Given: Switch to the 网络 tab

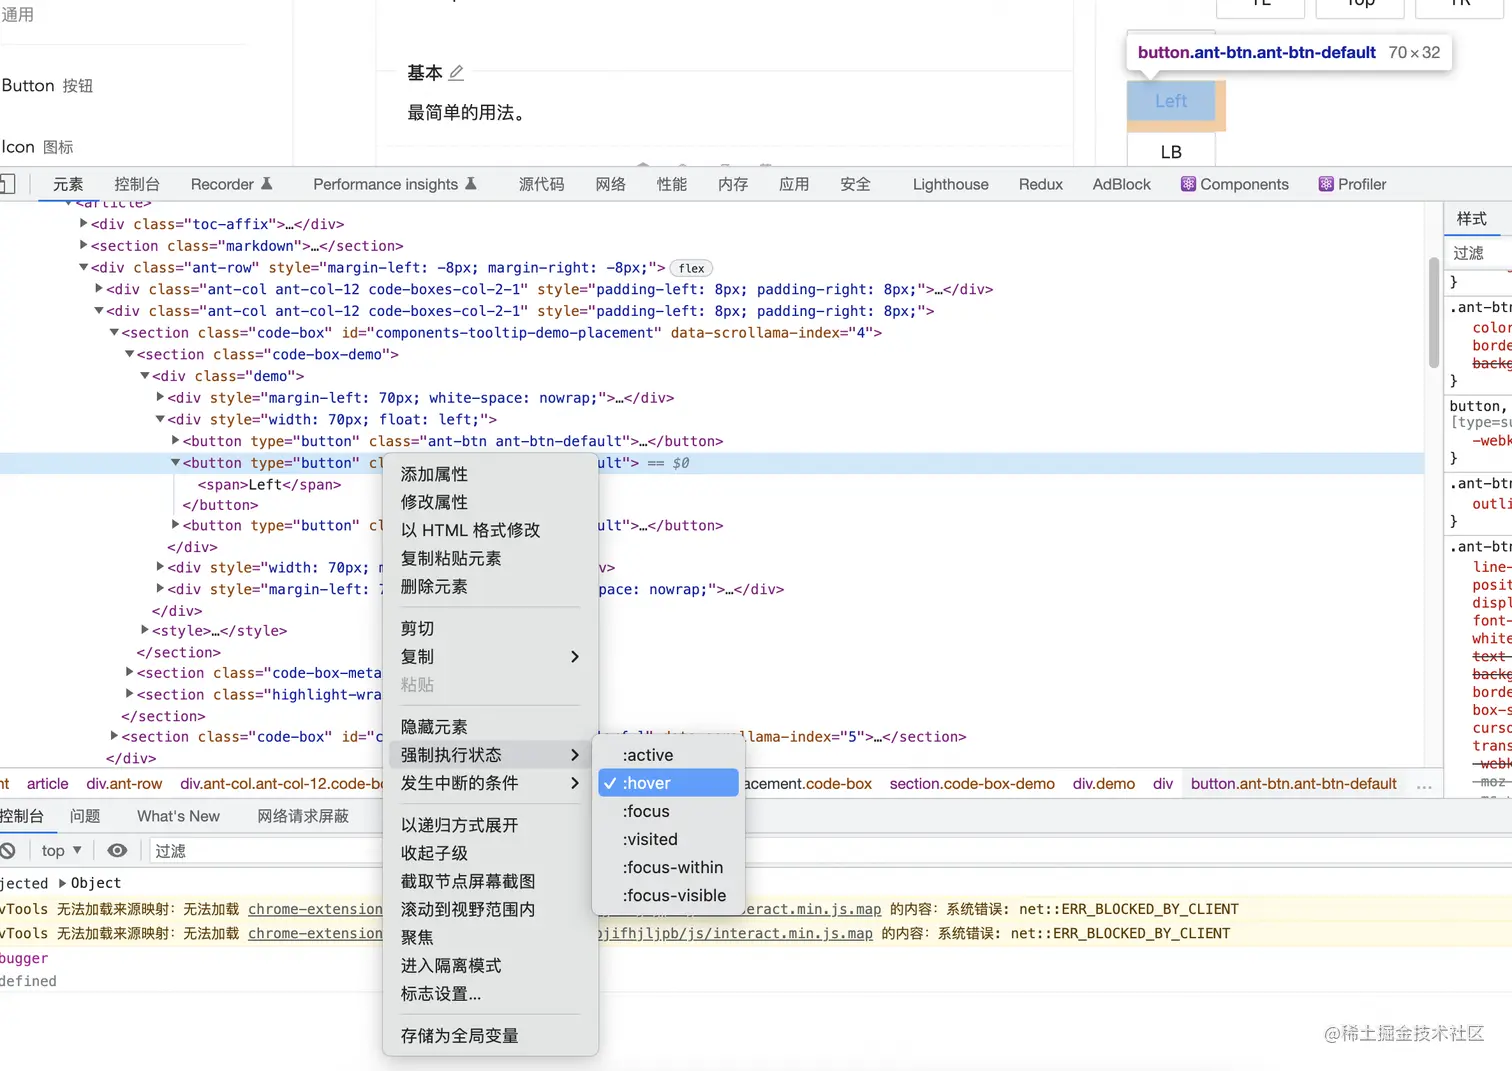Looking at the screenshot, I should pyautogui.click(x=610, y=184).
